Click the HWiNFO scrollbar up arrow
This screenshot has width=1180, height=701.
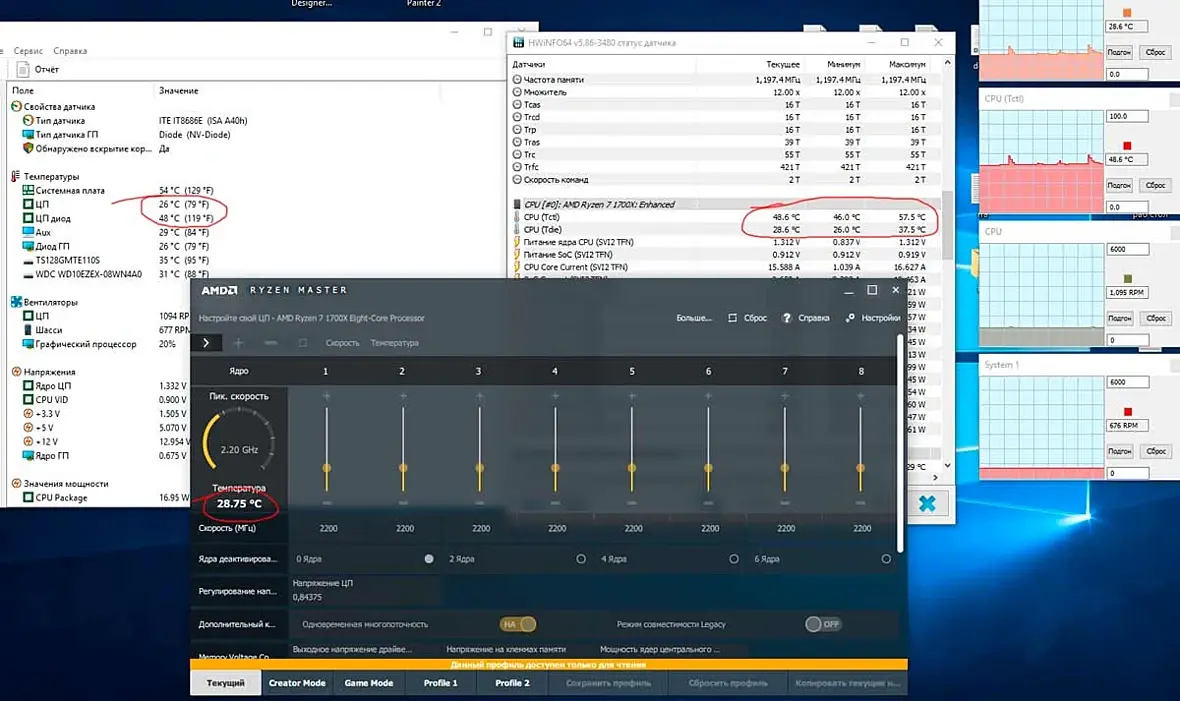pyautogui.click(x=947, y=63)
